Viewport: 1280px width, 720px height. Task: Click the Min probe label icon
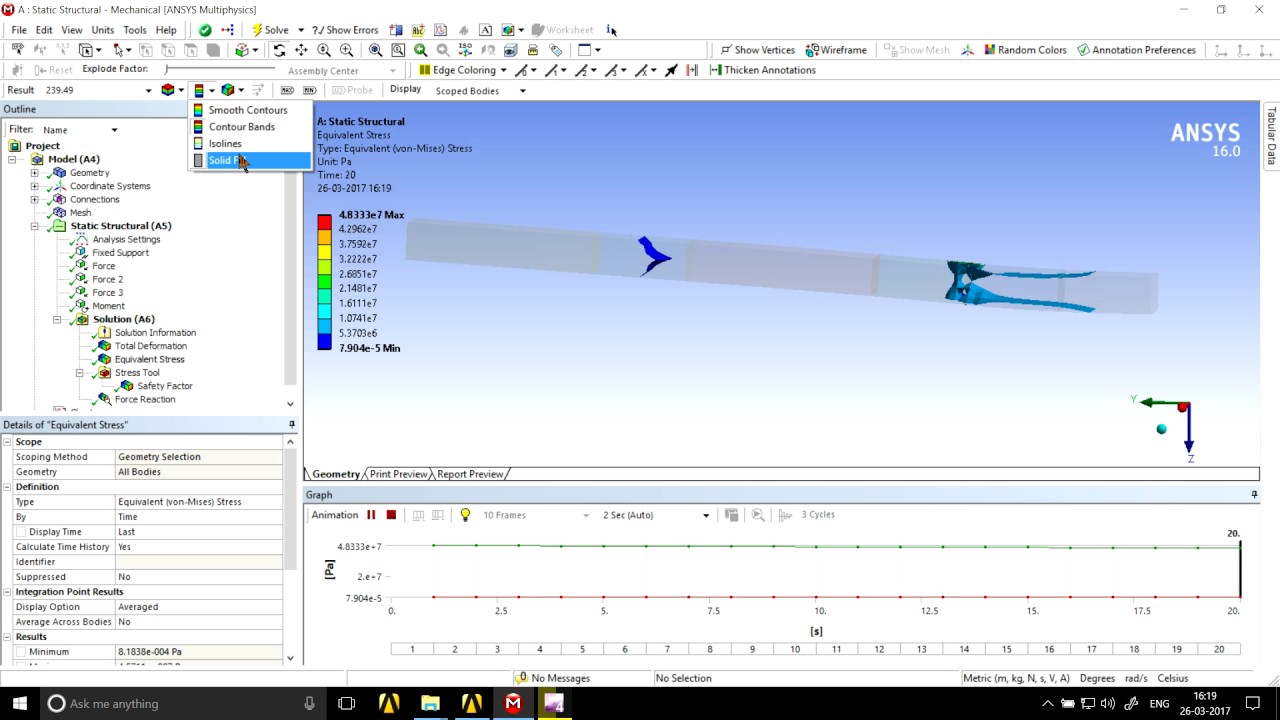[310, 90]
